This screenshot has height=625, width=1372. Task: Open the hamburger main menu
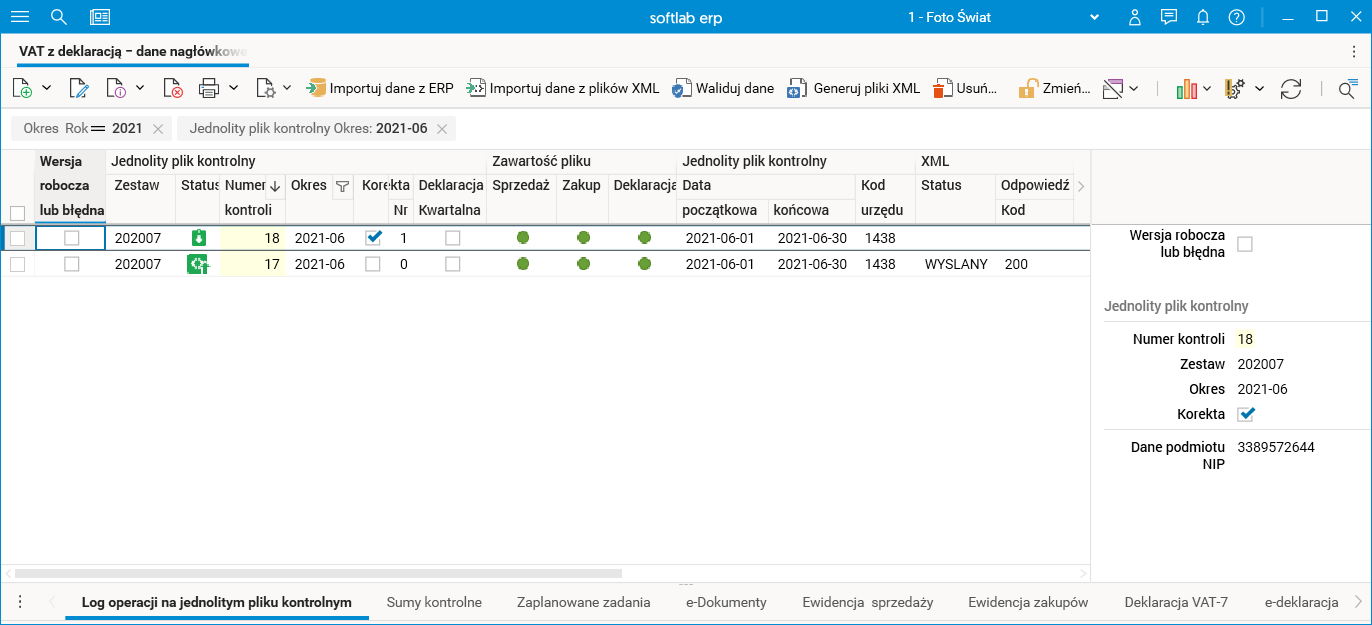[x=19, y=17]
